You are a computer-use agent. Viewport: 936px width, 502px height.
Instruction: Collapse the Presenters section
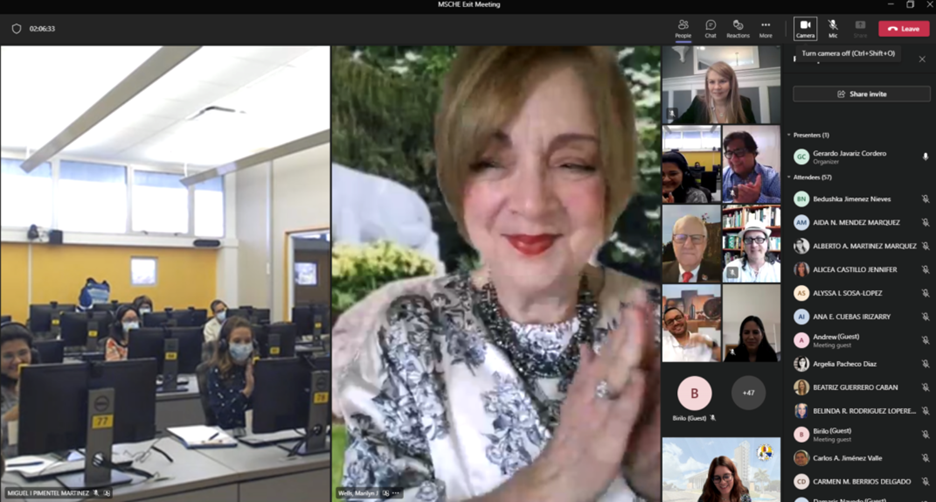click(789, 135)
